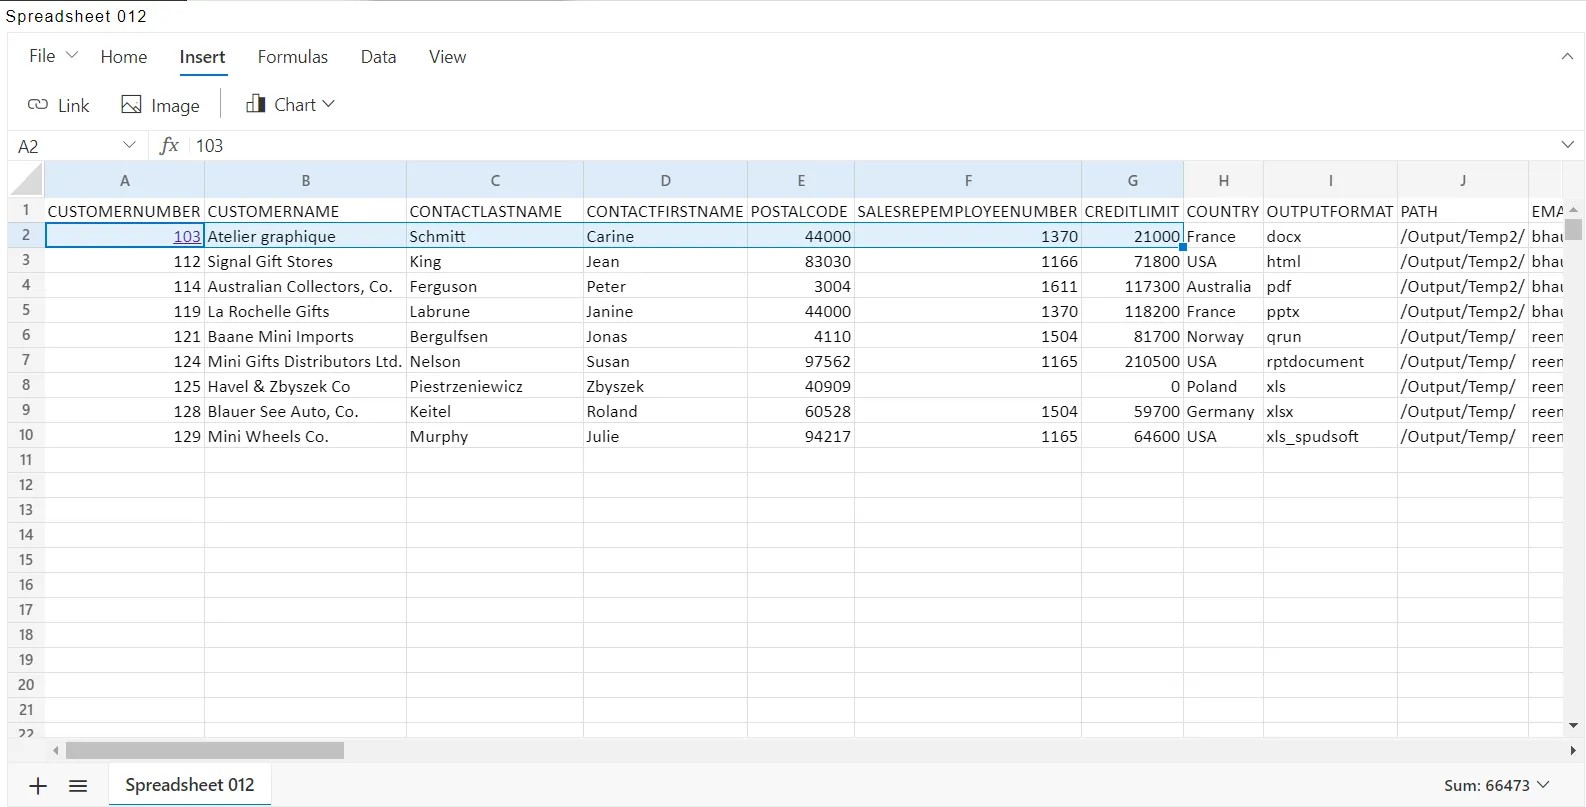The height and width of the screenshot is (807, 1586).
Task: Select column J header
Action: [1463, 181]
